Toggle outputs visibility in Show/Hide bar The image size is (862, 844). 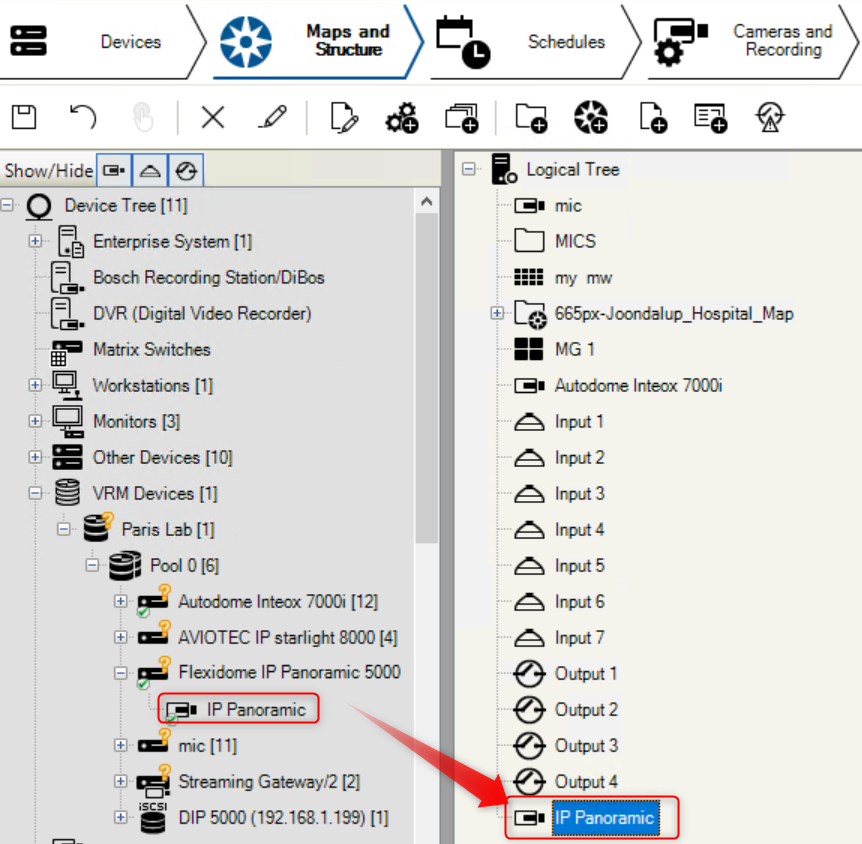point(186,171)
